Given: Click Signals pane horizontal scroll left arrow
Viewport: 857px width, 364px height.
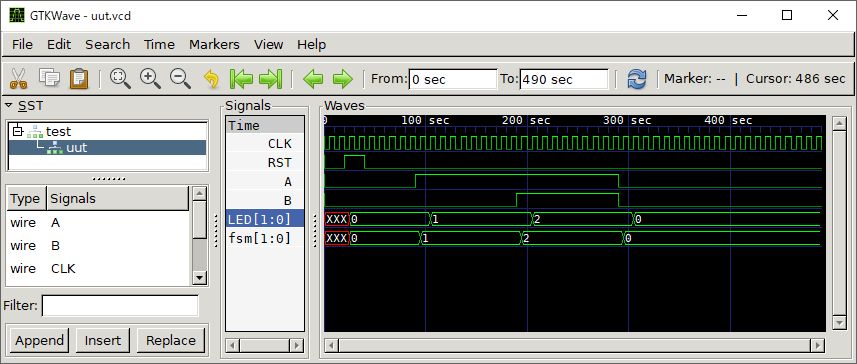Looking at the screenshot, I should click(233, 345).
